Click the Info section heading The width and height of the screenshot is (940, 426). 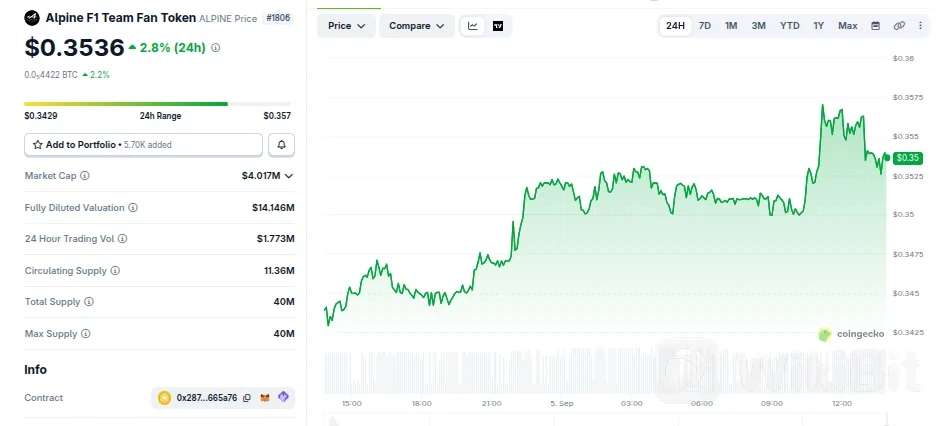[x=35, y=370]
